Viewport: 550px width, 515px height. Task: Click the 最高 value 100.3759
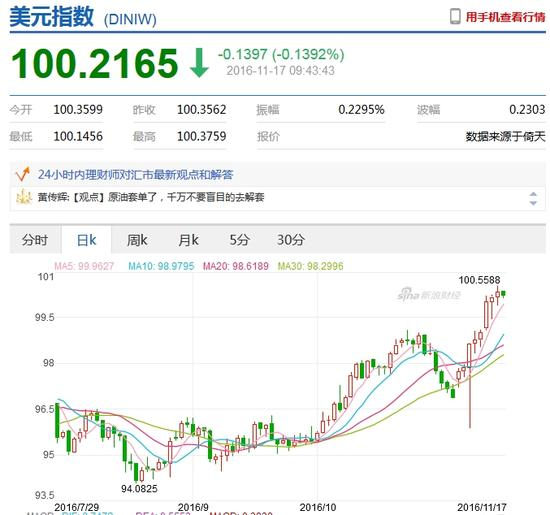pos(202,136)
